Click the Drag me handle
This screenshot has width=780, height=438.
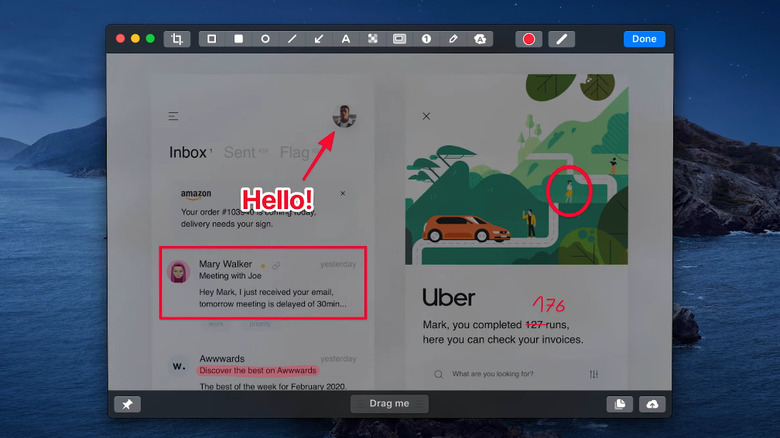[390, 404]
